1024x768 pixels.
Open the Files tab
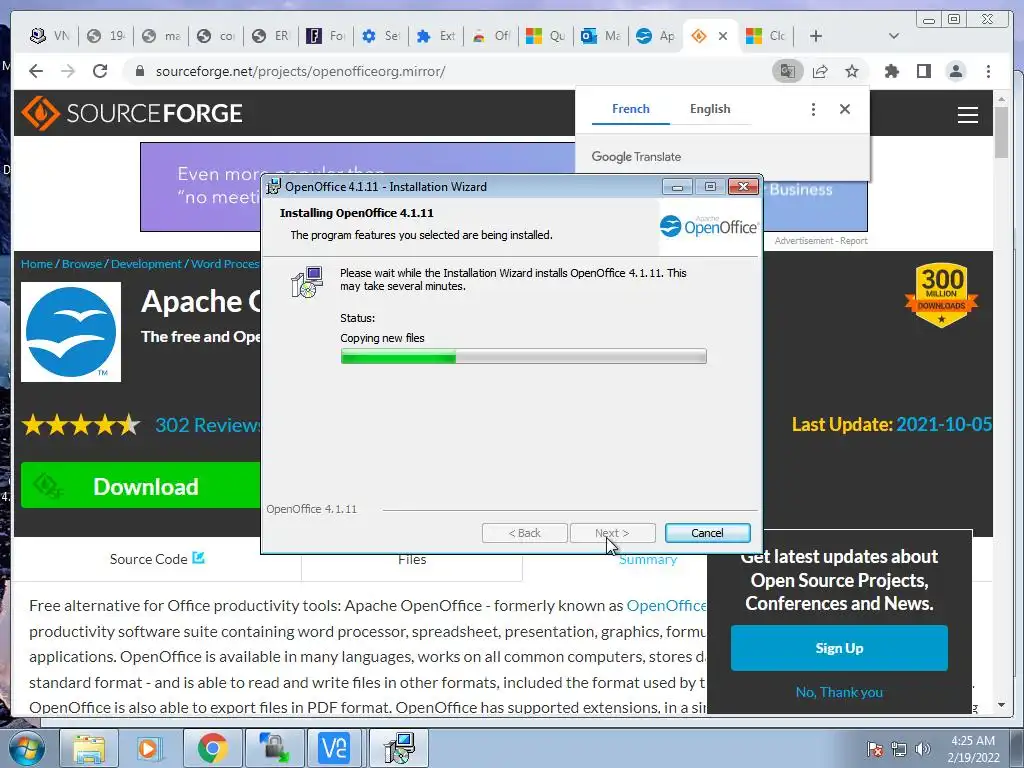(411, 560)
